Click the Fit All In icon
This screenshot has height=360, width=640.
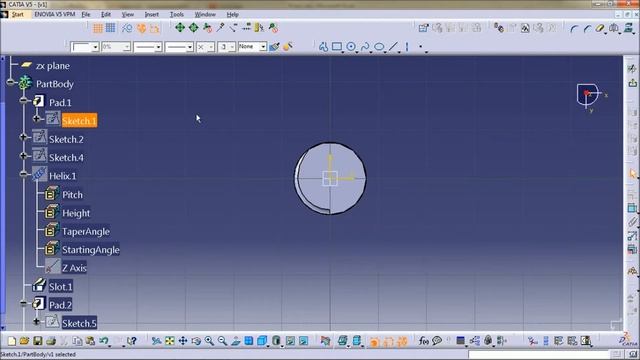(170, 341)
